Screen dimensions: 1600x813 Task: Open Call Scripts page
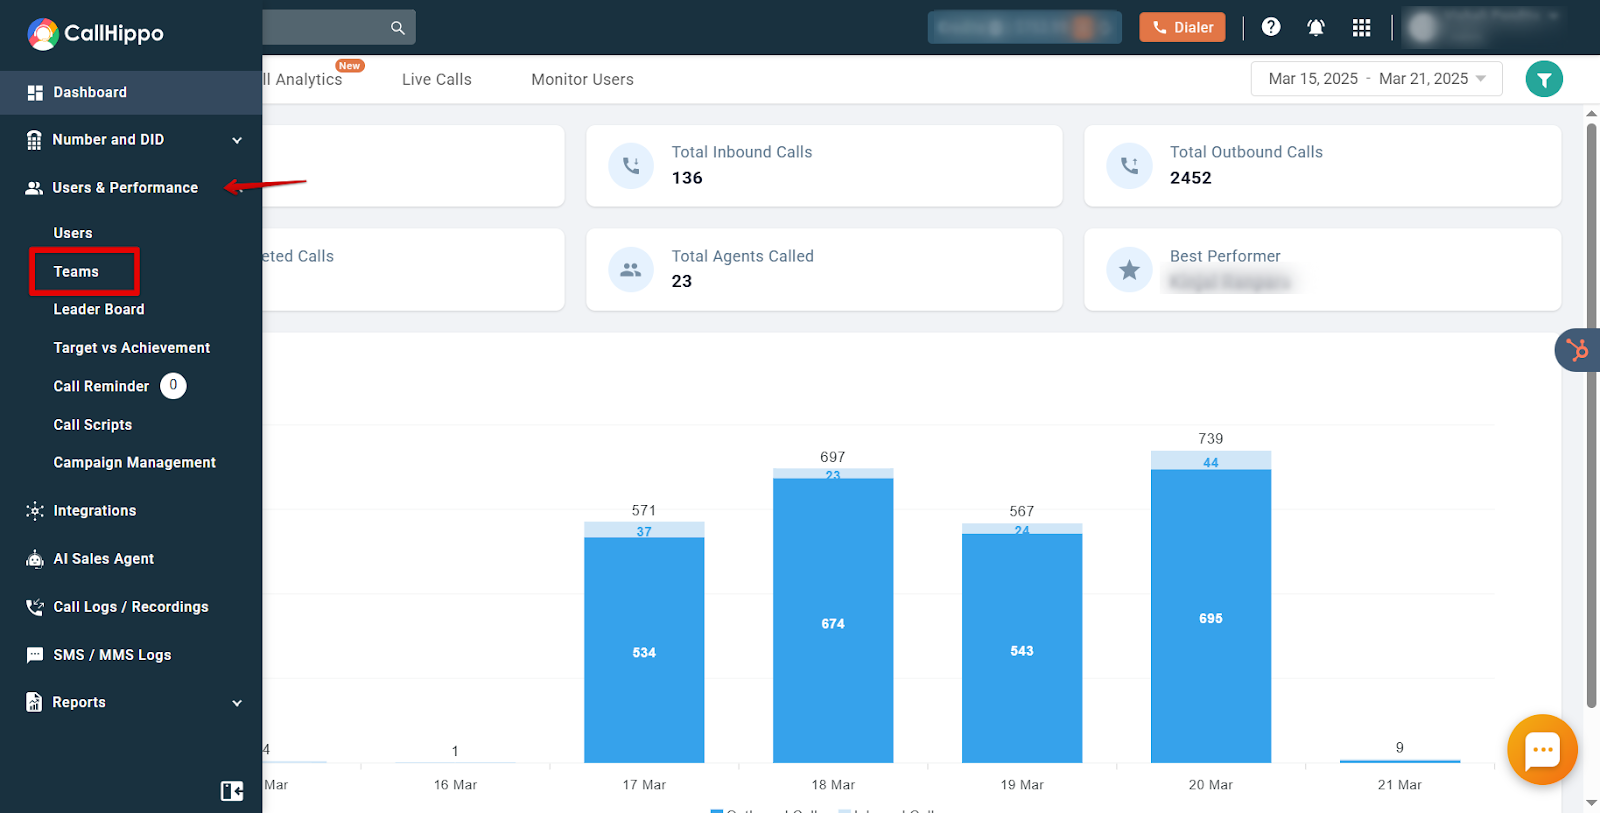93,425
